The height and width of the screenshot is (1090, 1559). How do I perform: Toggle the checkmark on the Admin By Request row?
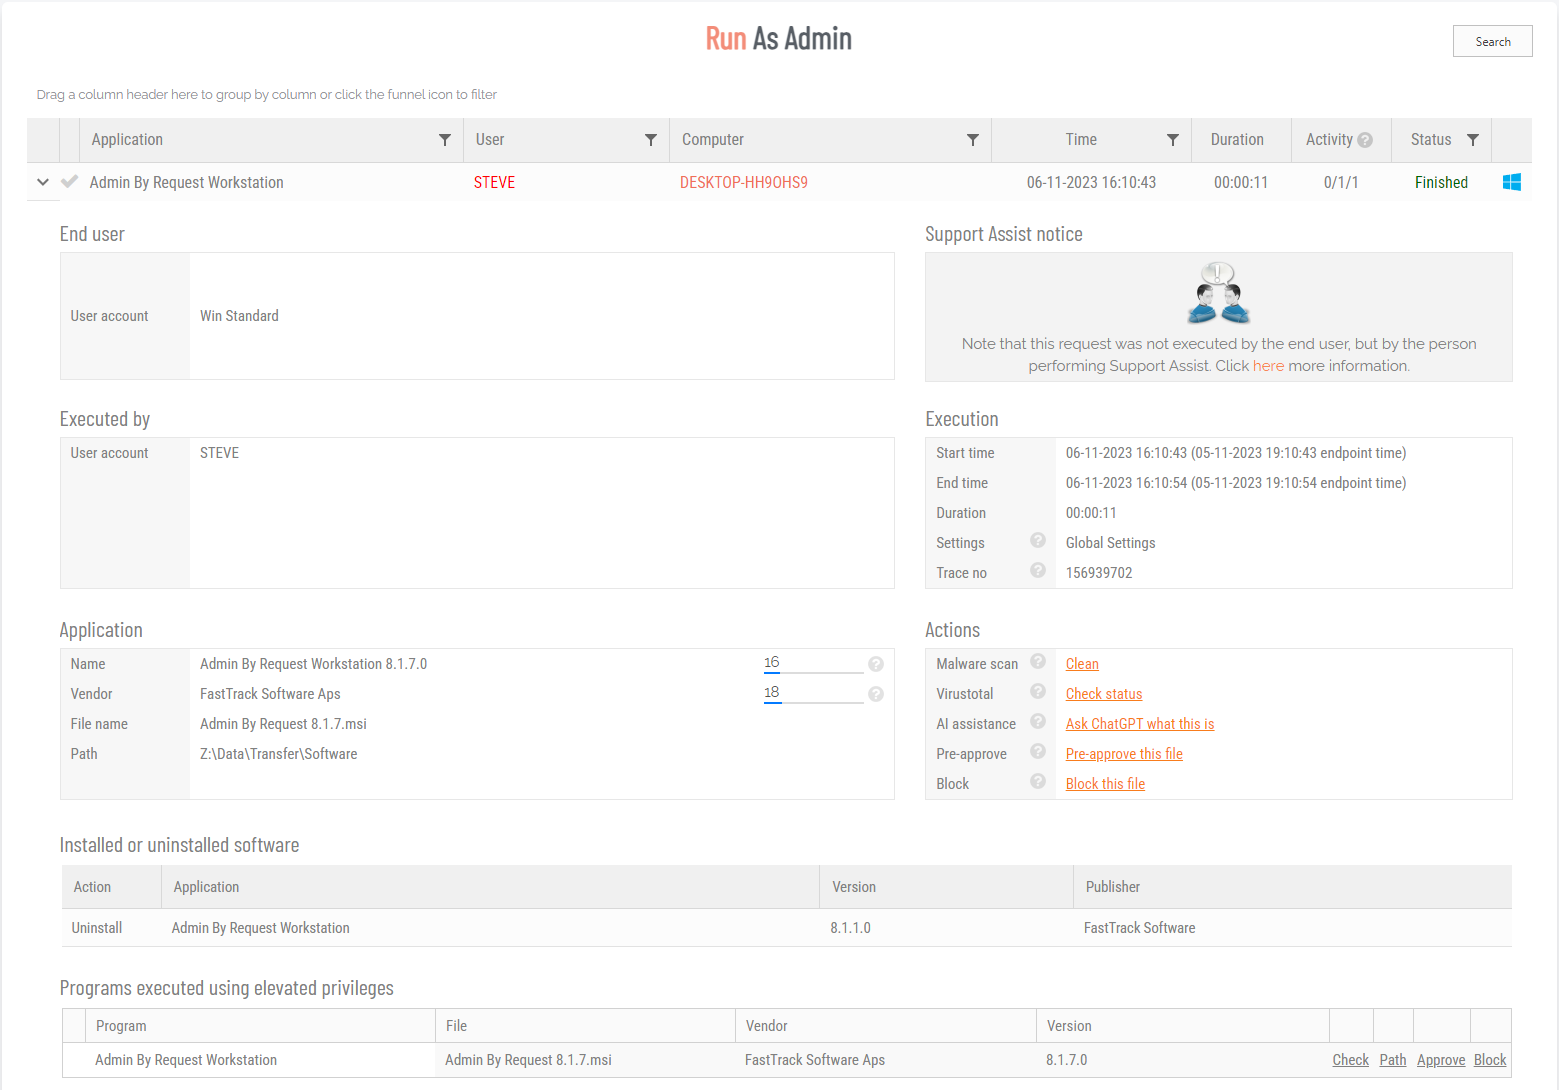coord(70,182)
